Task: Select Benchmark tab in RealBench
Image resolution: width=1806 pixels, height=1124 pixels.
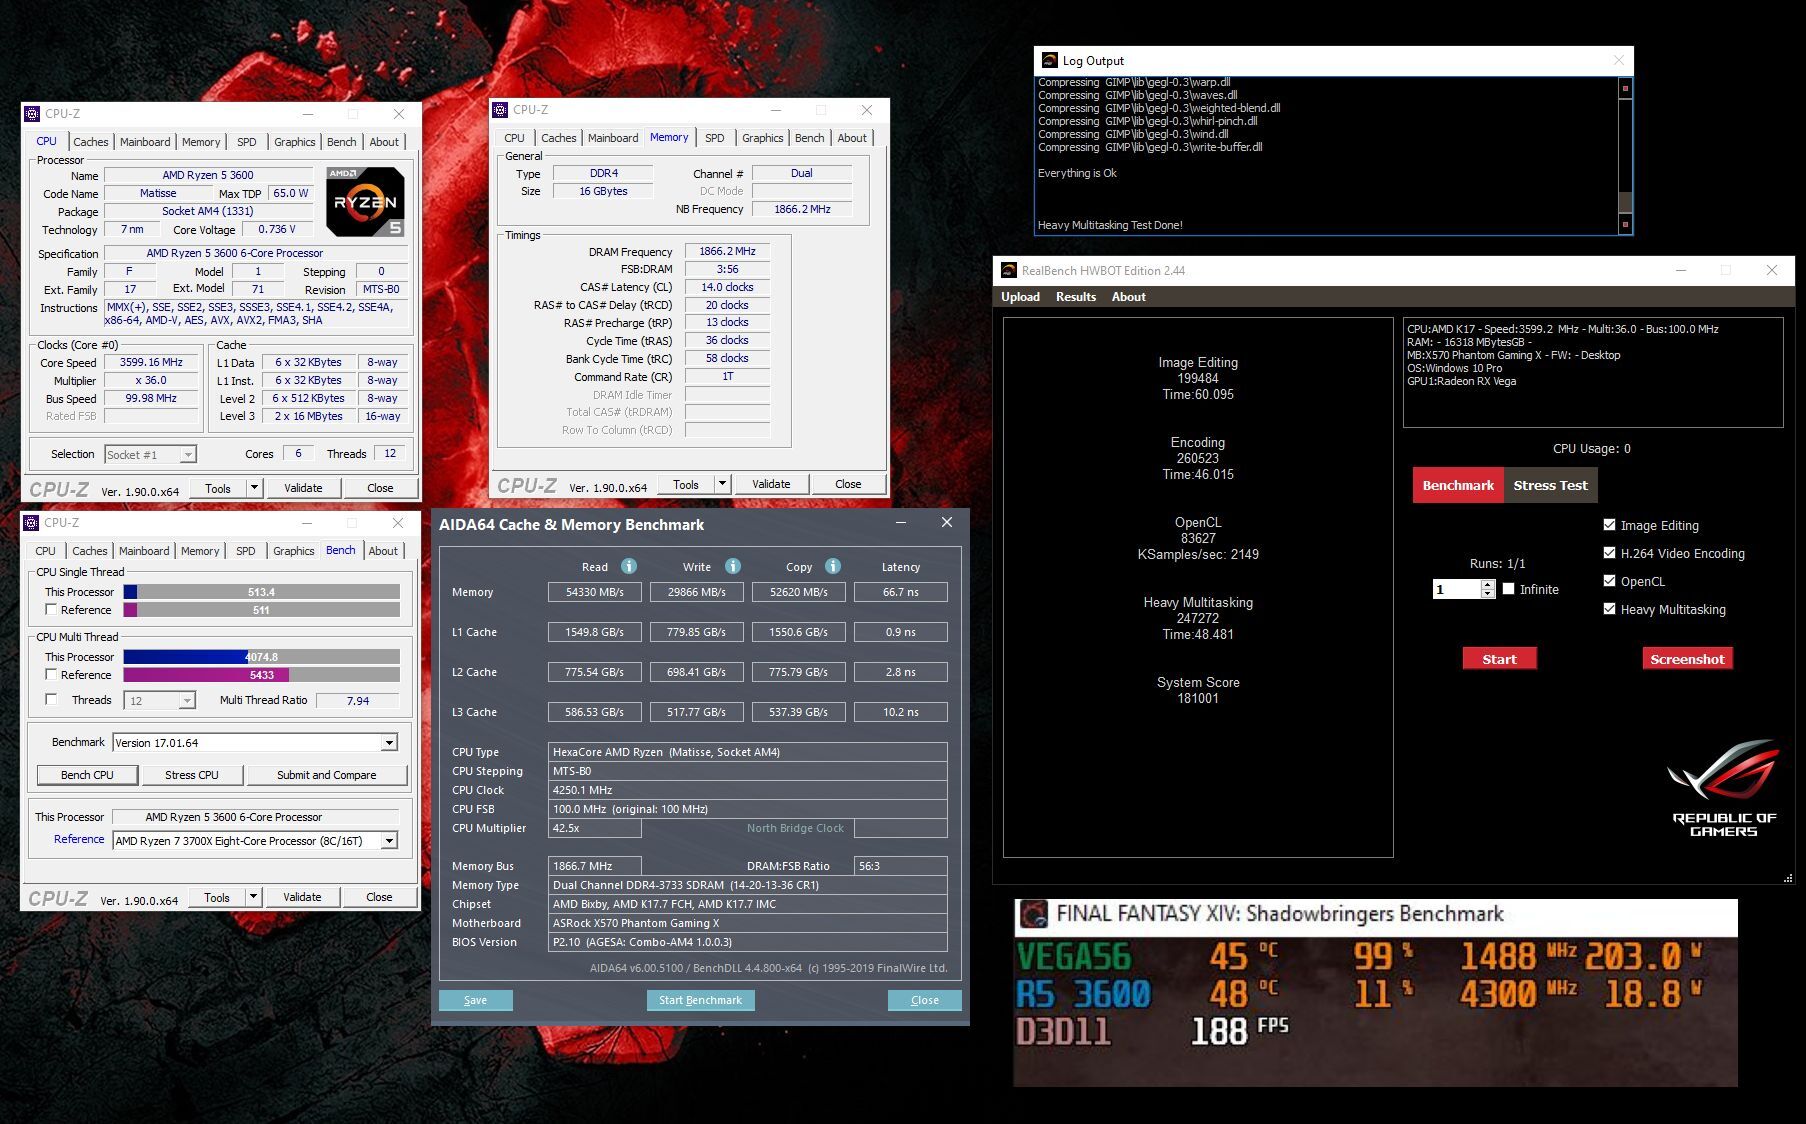Action: (1458, 485)
